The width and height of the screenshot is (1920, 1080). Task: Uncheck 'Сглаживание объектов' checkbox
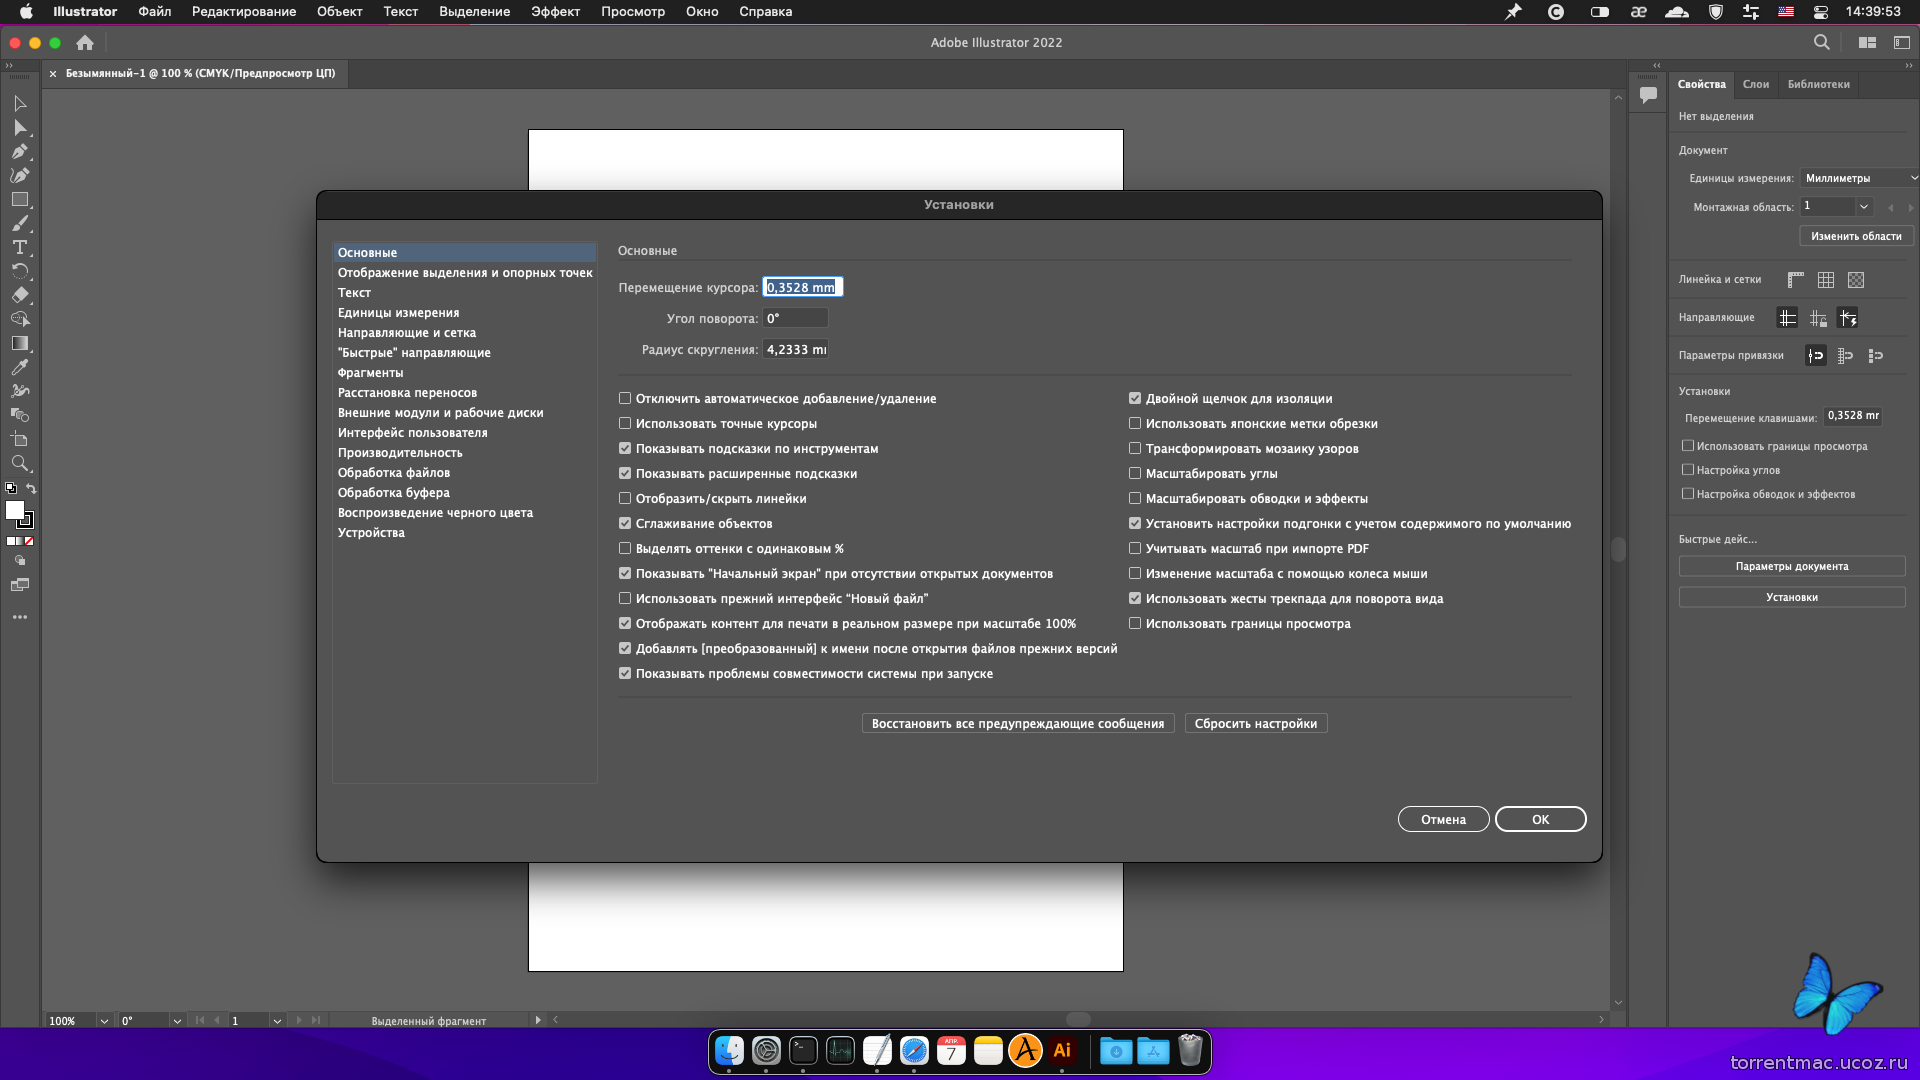(x=625, y=523)
